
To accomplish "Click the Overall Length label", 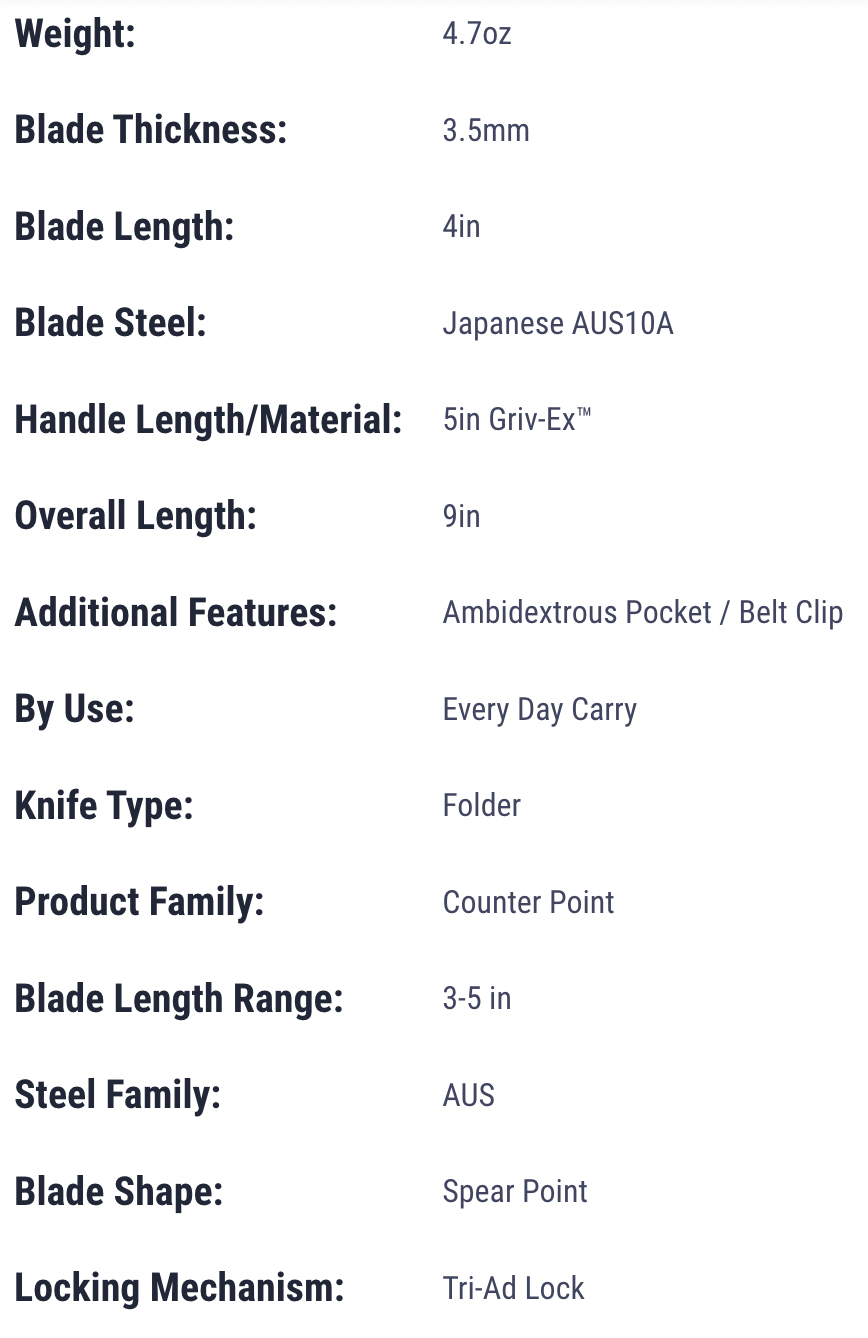I will [136, 516].
